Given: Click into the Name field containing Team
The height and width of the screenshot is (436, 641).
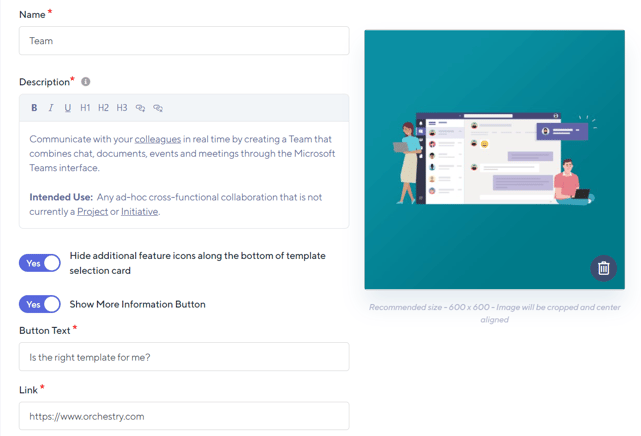Looking at the screenshot, I should [x=184, y=41].
